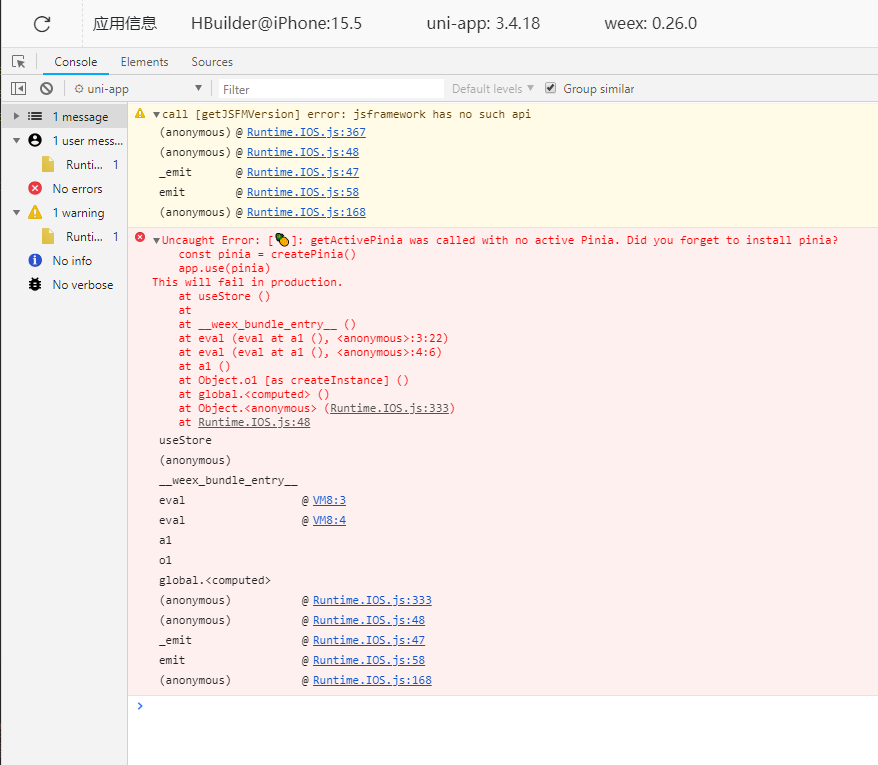Click the clear console icon
This screenshot has height=765, width=878.
point(46,89)
